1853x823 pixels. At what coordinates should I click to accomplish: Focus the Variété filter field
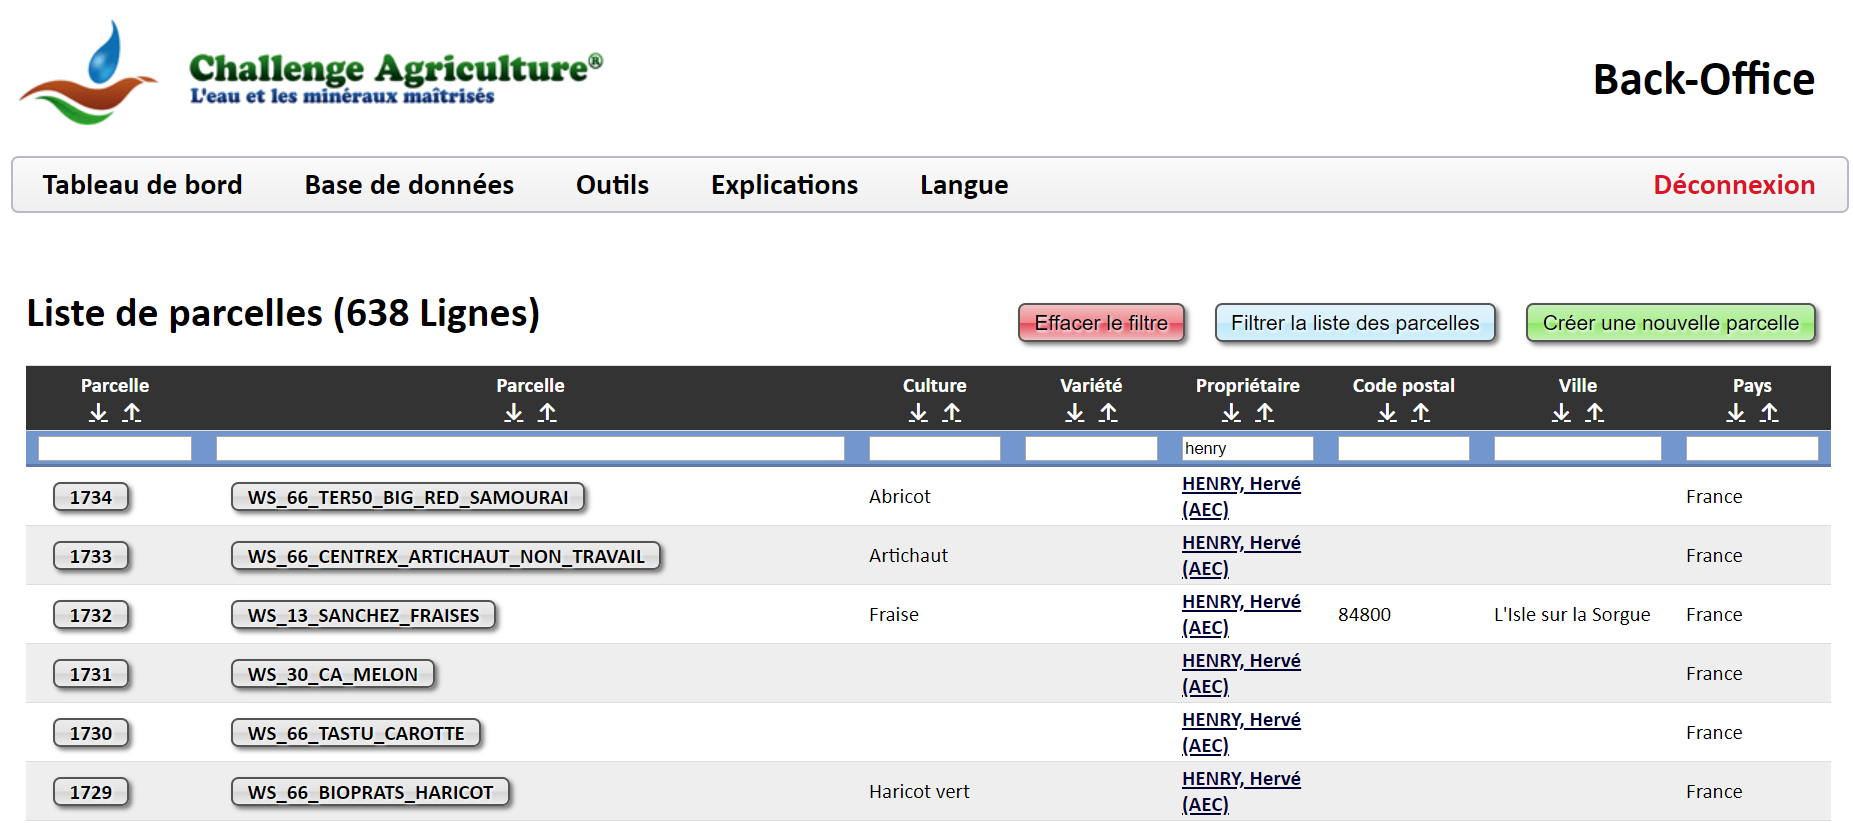coord(1091,448)
